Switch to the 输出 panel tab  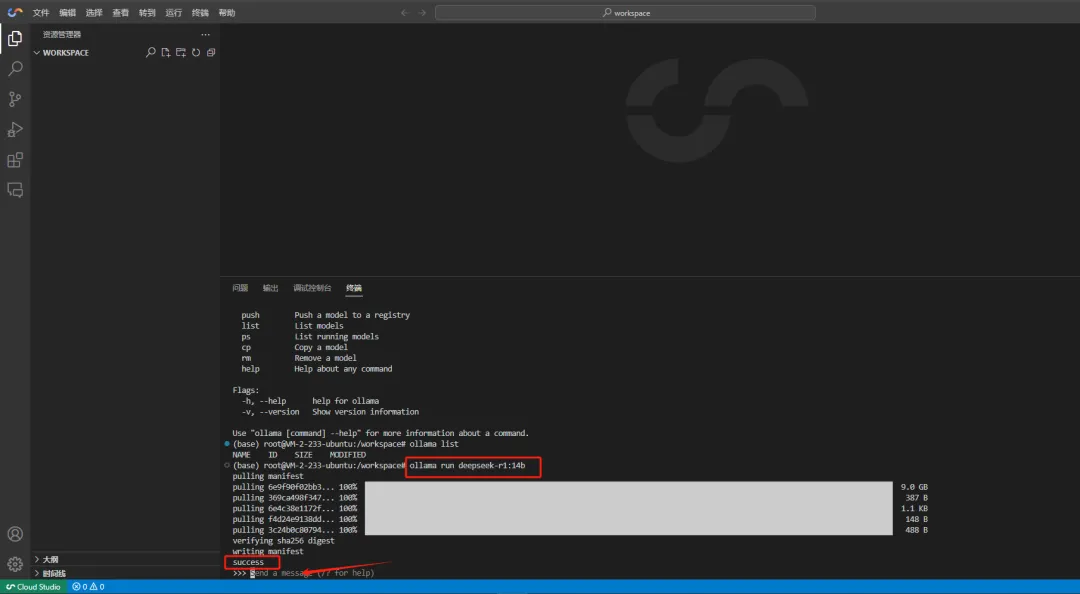coord(271,288)
